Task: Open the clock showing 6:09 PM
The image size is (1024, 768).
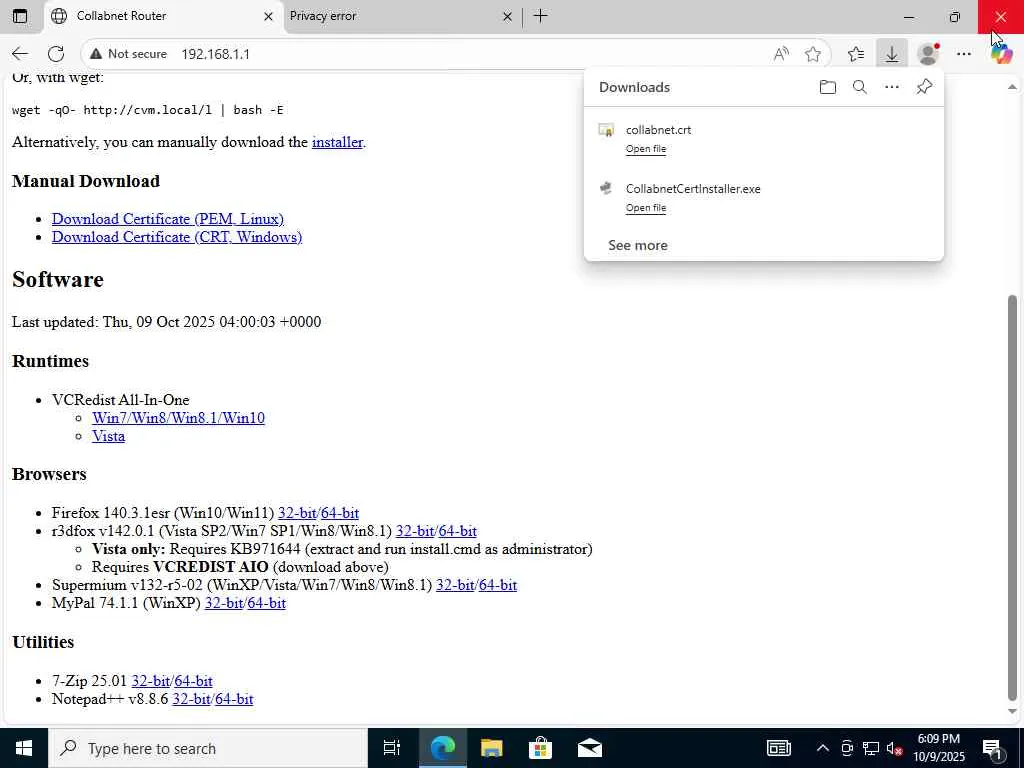Action: [x=938, y=748]
